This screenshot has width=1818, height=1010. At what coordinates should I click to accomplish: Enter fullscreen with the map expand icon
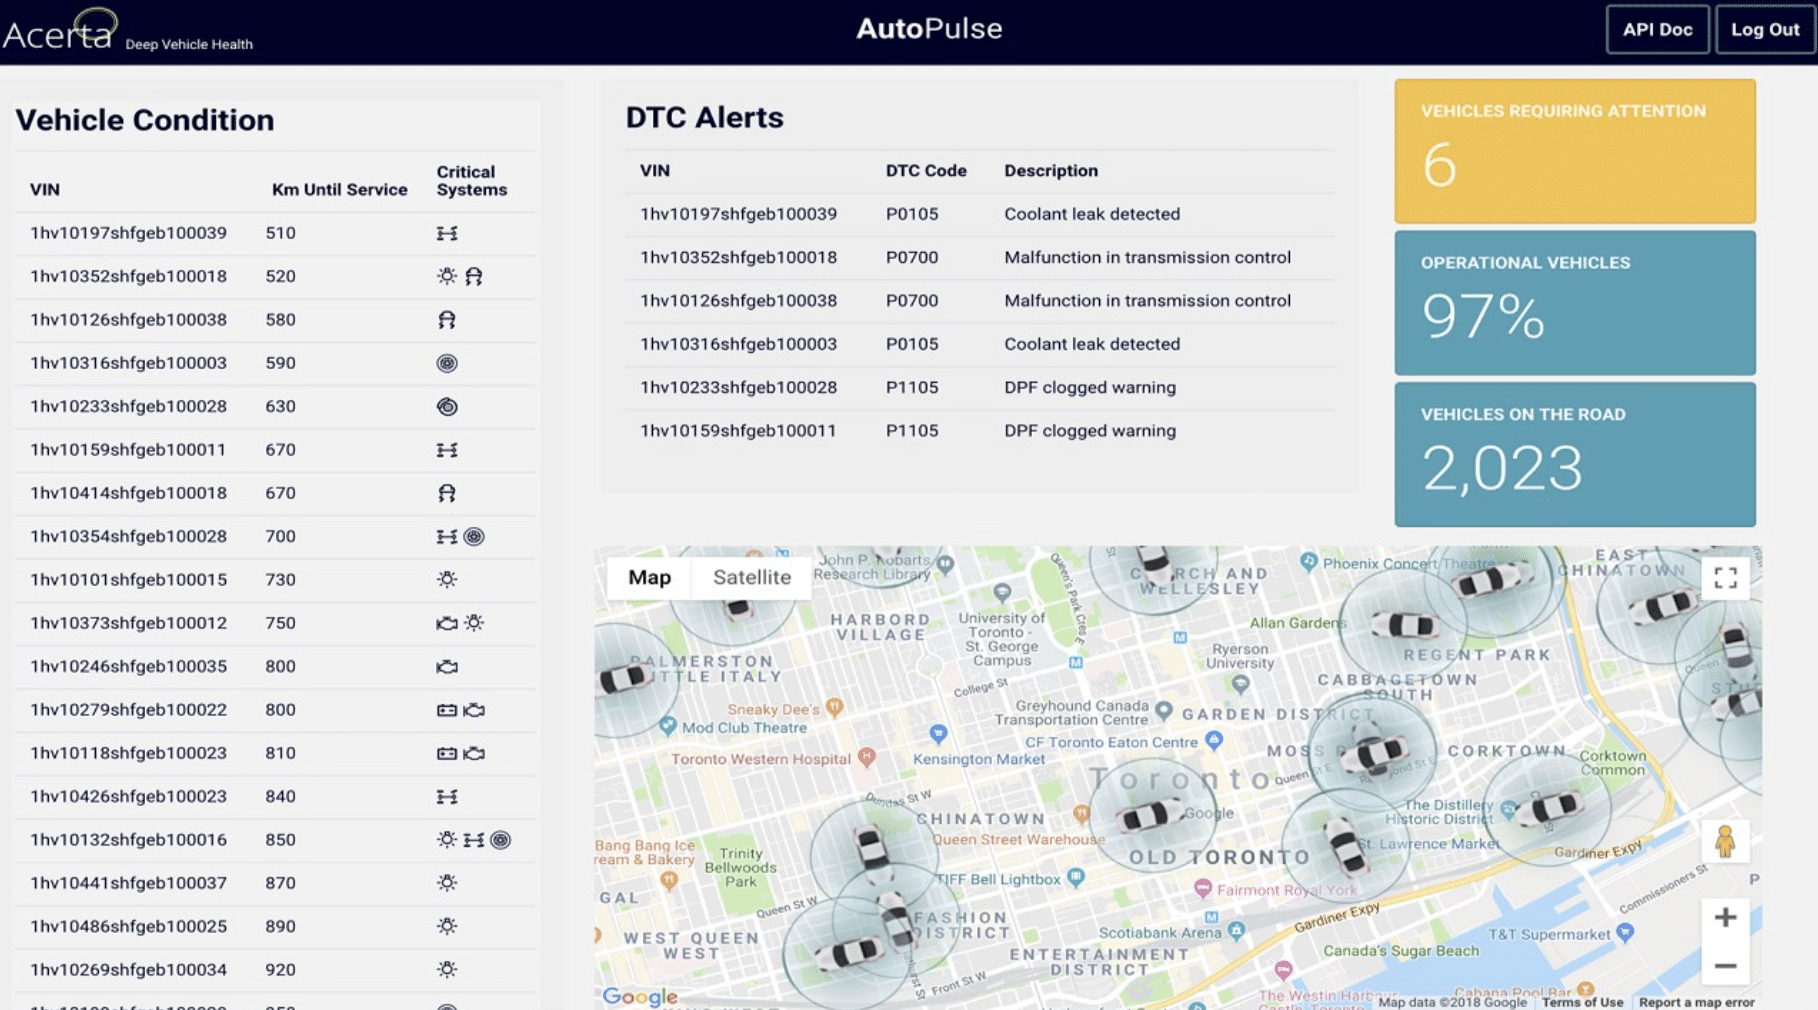1727,577
